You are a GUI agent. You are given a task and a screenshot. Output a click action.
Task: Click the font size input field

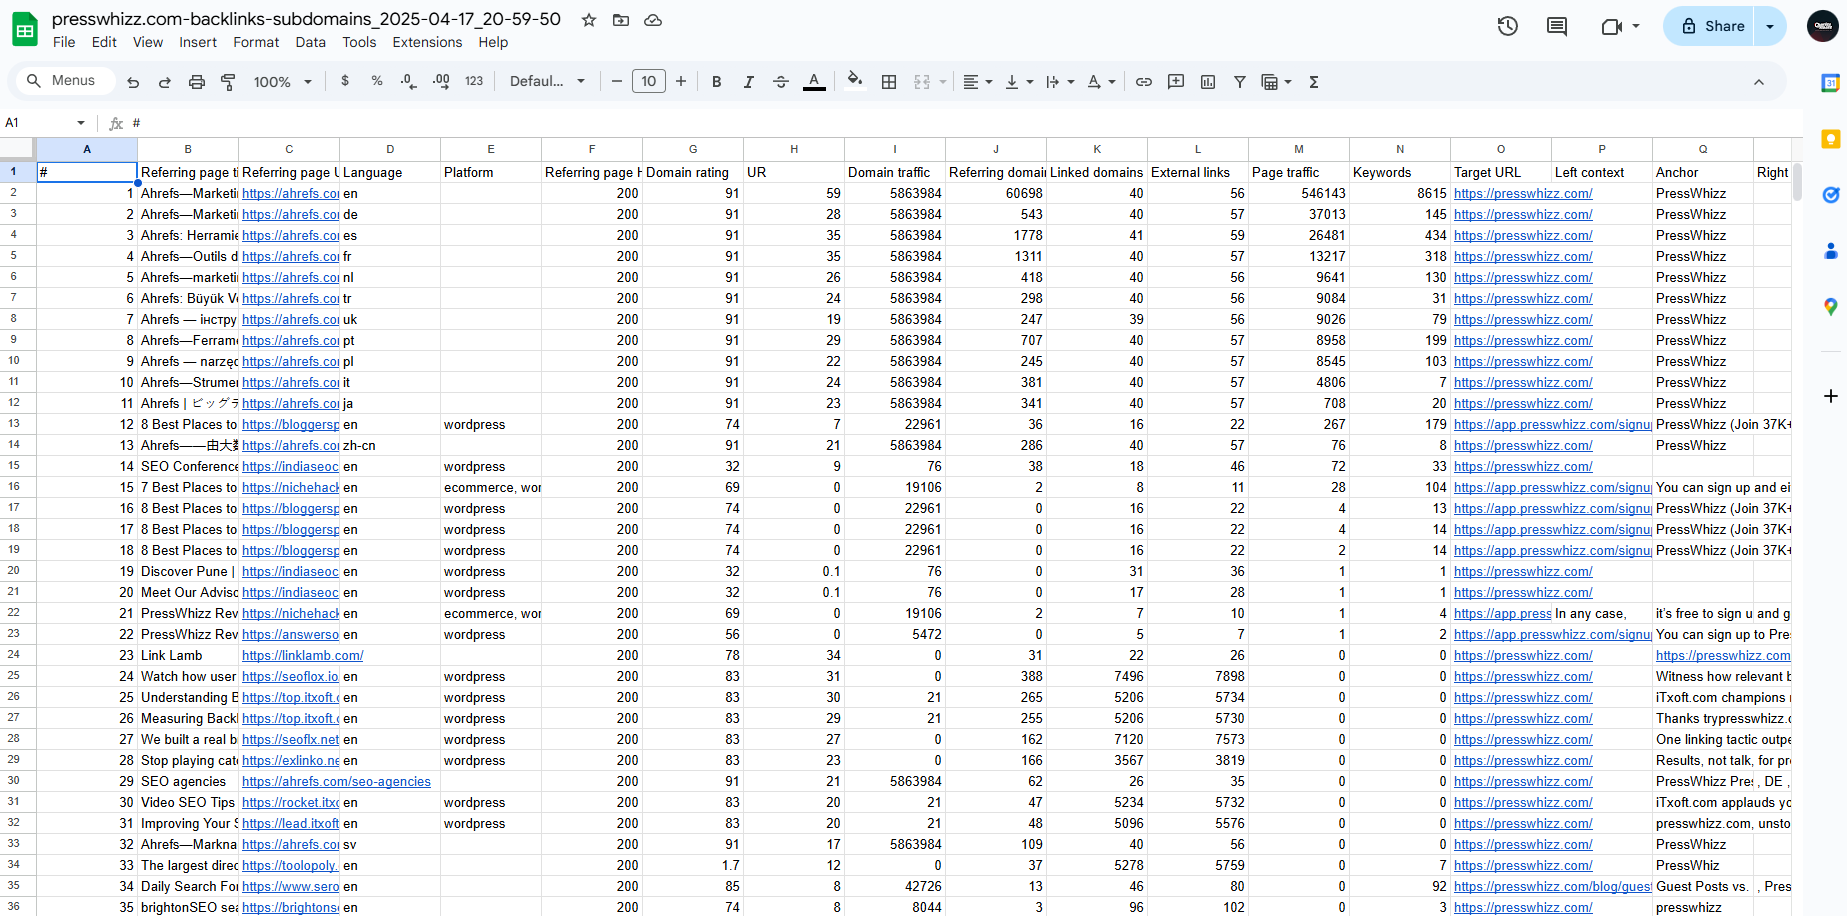(648, 82)
